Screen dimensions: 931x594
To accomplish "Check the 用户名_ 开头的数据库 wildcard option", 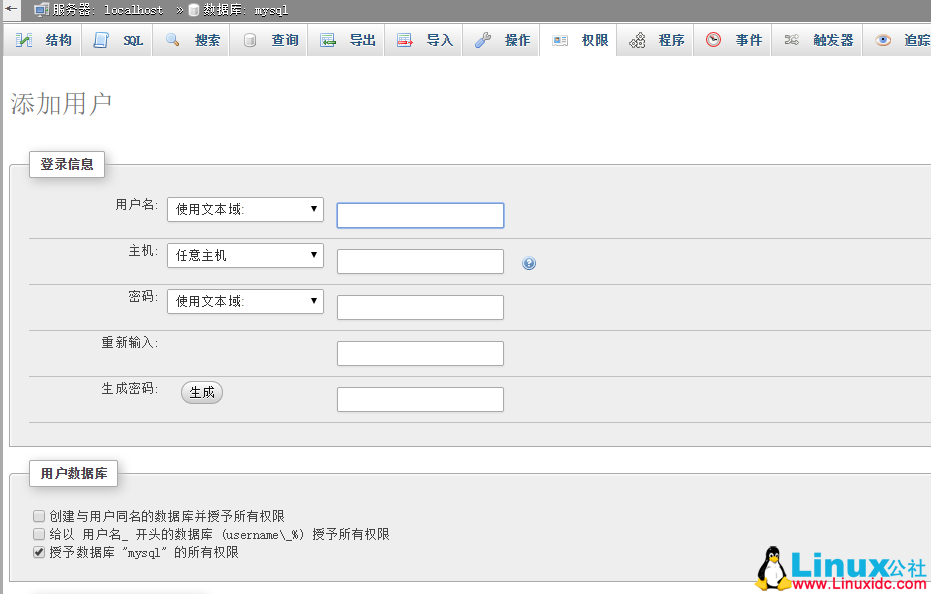I will click(x=39, y=534).
